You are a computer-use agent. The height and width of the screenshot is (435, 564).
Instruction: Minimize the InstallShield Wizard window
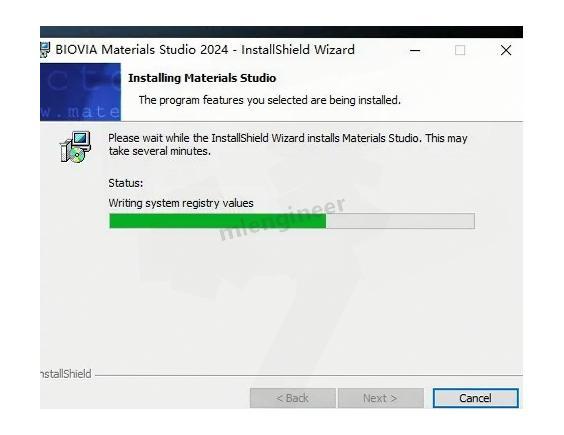(415, 50)
